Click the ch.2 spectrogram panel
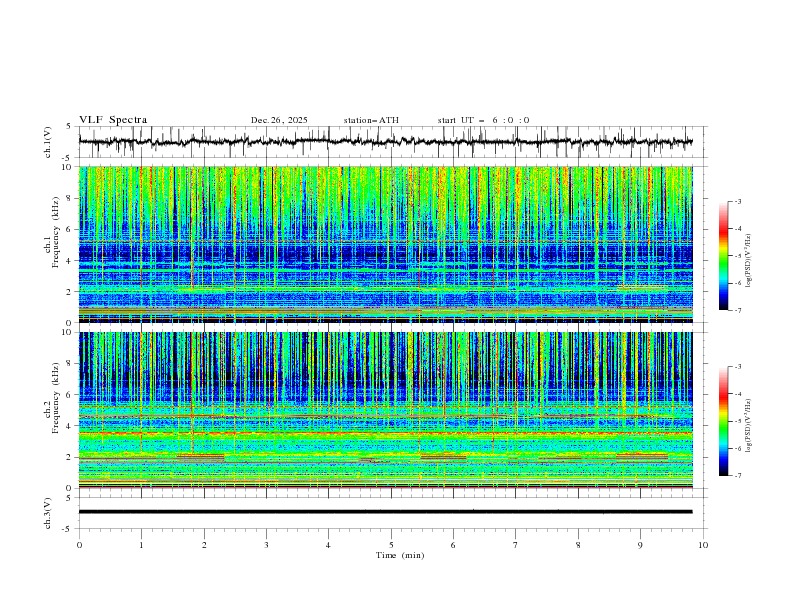 [385, 410]
